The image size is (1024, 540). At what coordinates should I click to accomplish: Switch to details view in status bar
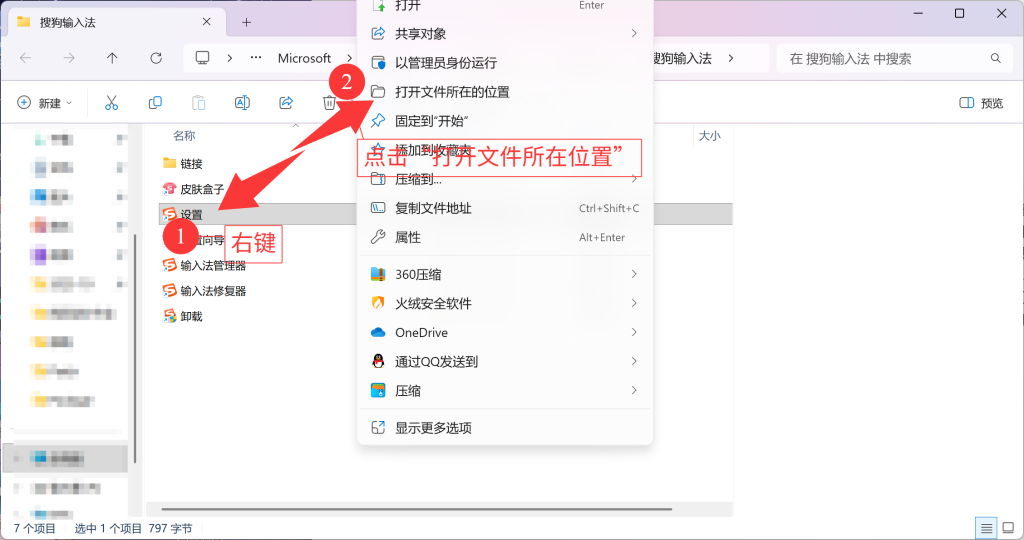tap(986, 528)
